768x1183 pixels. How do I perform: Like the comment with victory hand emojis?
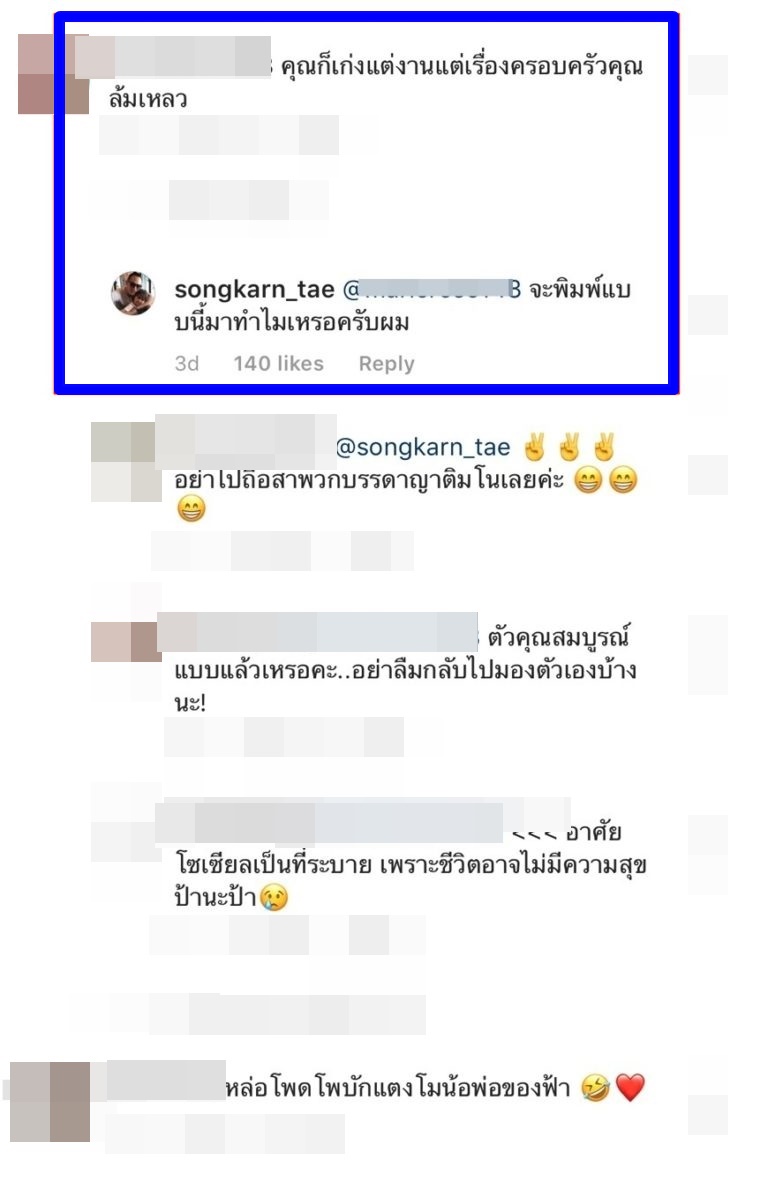[708, 475]
